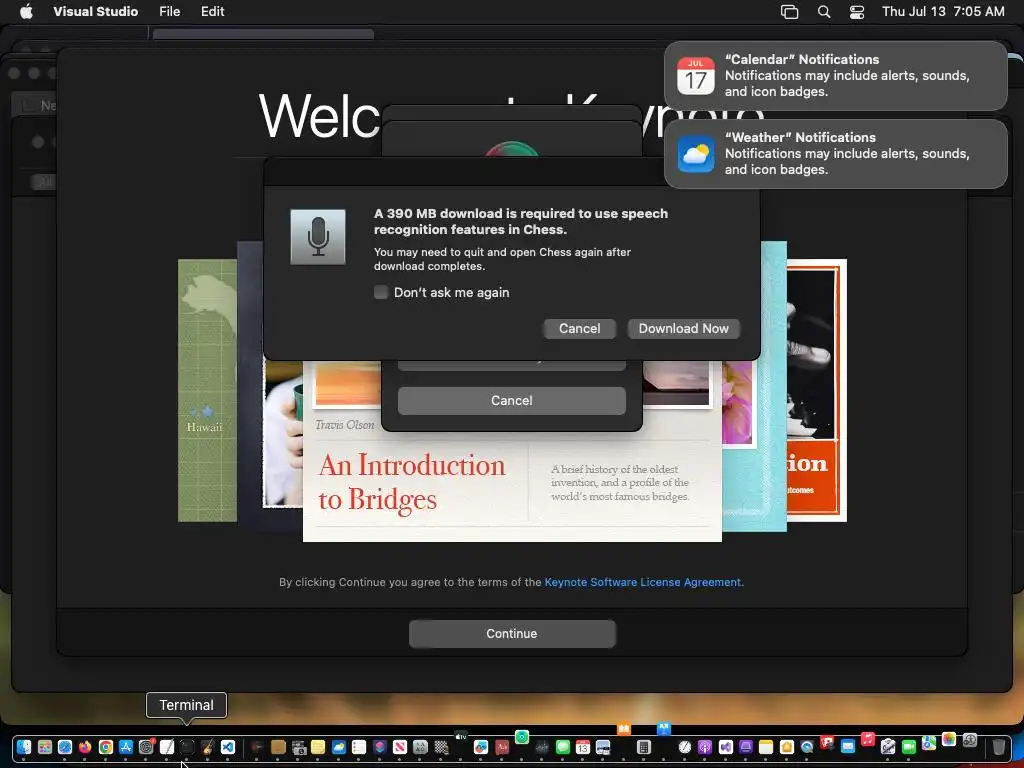Open Launchpad from the Dock

(x=44, y=747)
